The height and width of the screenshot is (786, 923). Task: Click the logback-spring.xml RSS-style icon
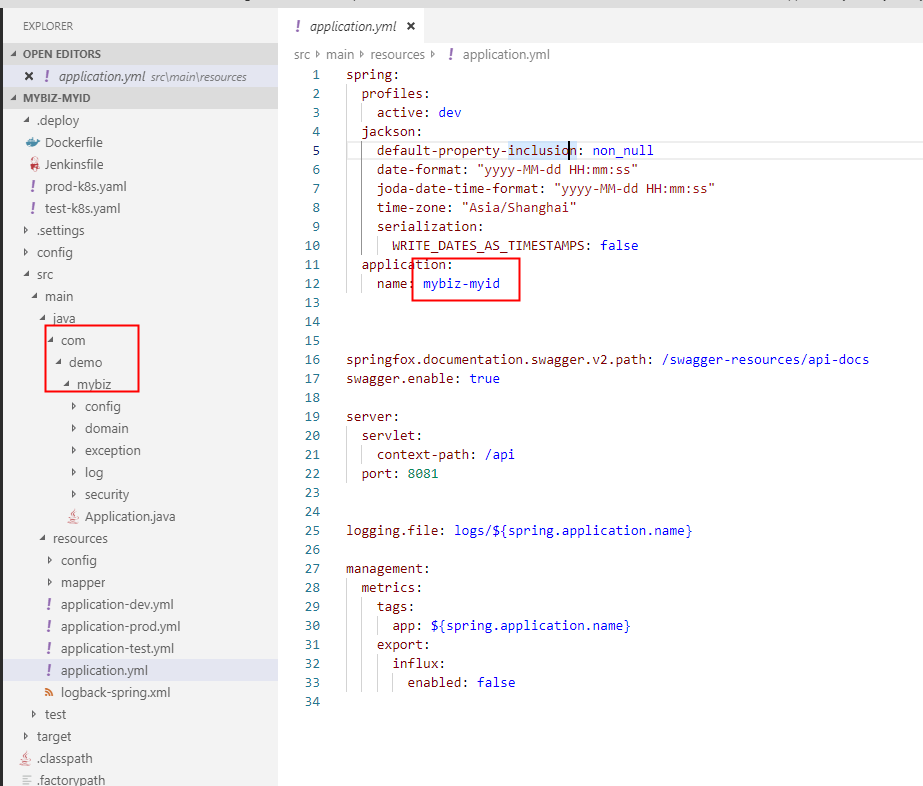pos(49,692)
